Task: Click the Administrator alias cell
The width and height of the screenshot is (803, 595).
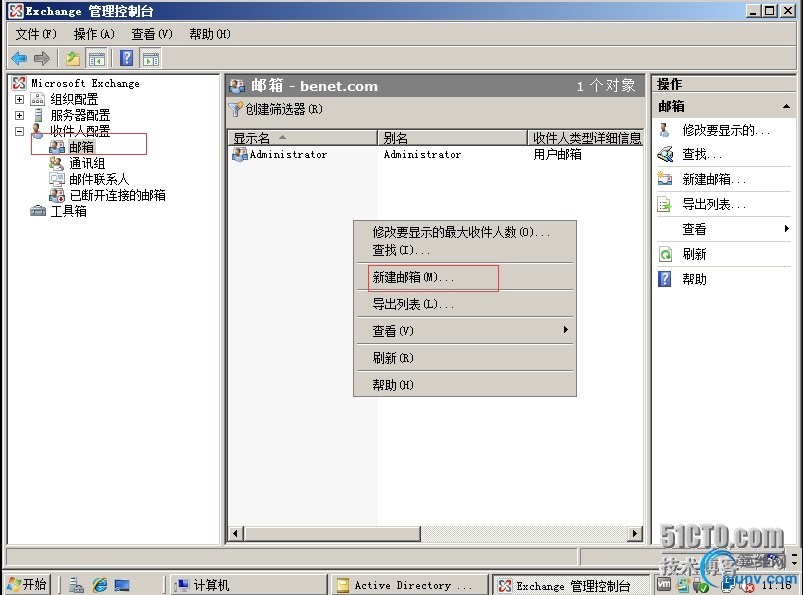Action: pos(422,154)
